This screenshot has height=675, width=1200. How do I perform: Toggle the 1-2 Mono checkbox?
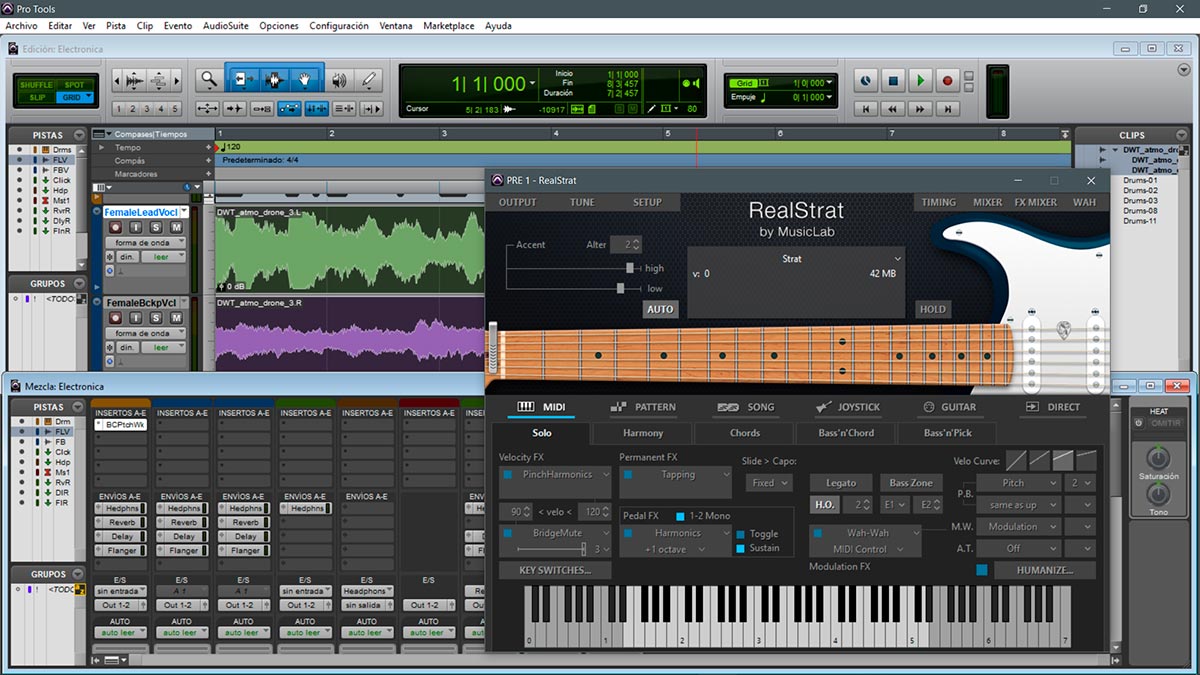[681, 516]
